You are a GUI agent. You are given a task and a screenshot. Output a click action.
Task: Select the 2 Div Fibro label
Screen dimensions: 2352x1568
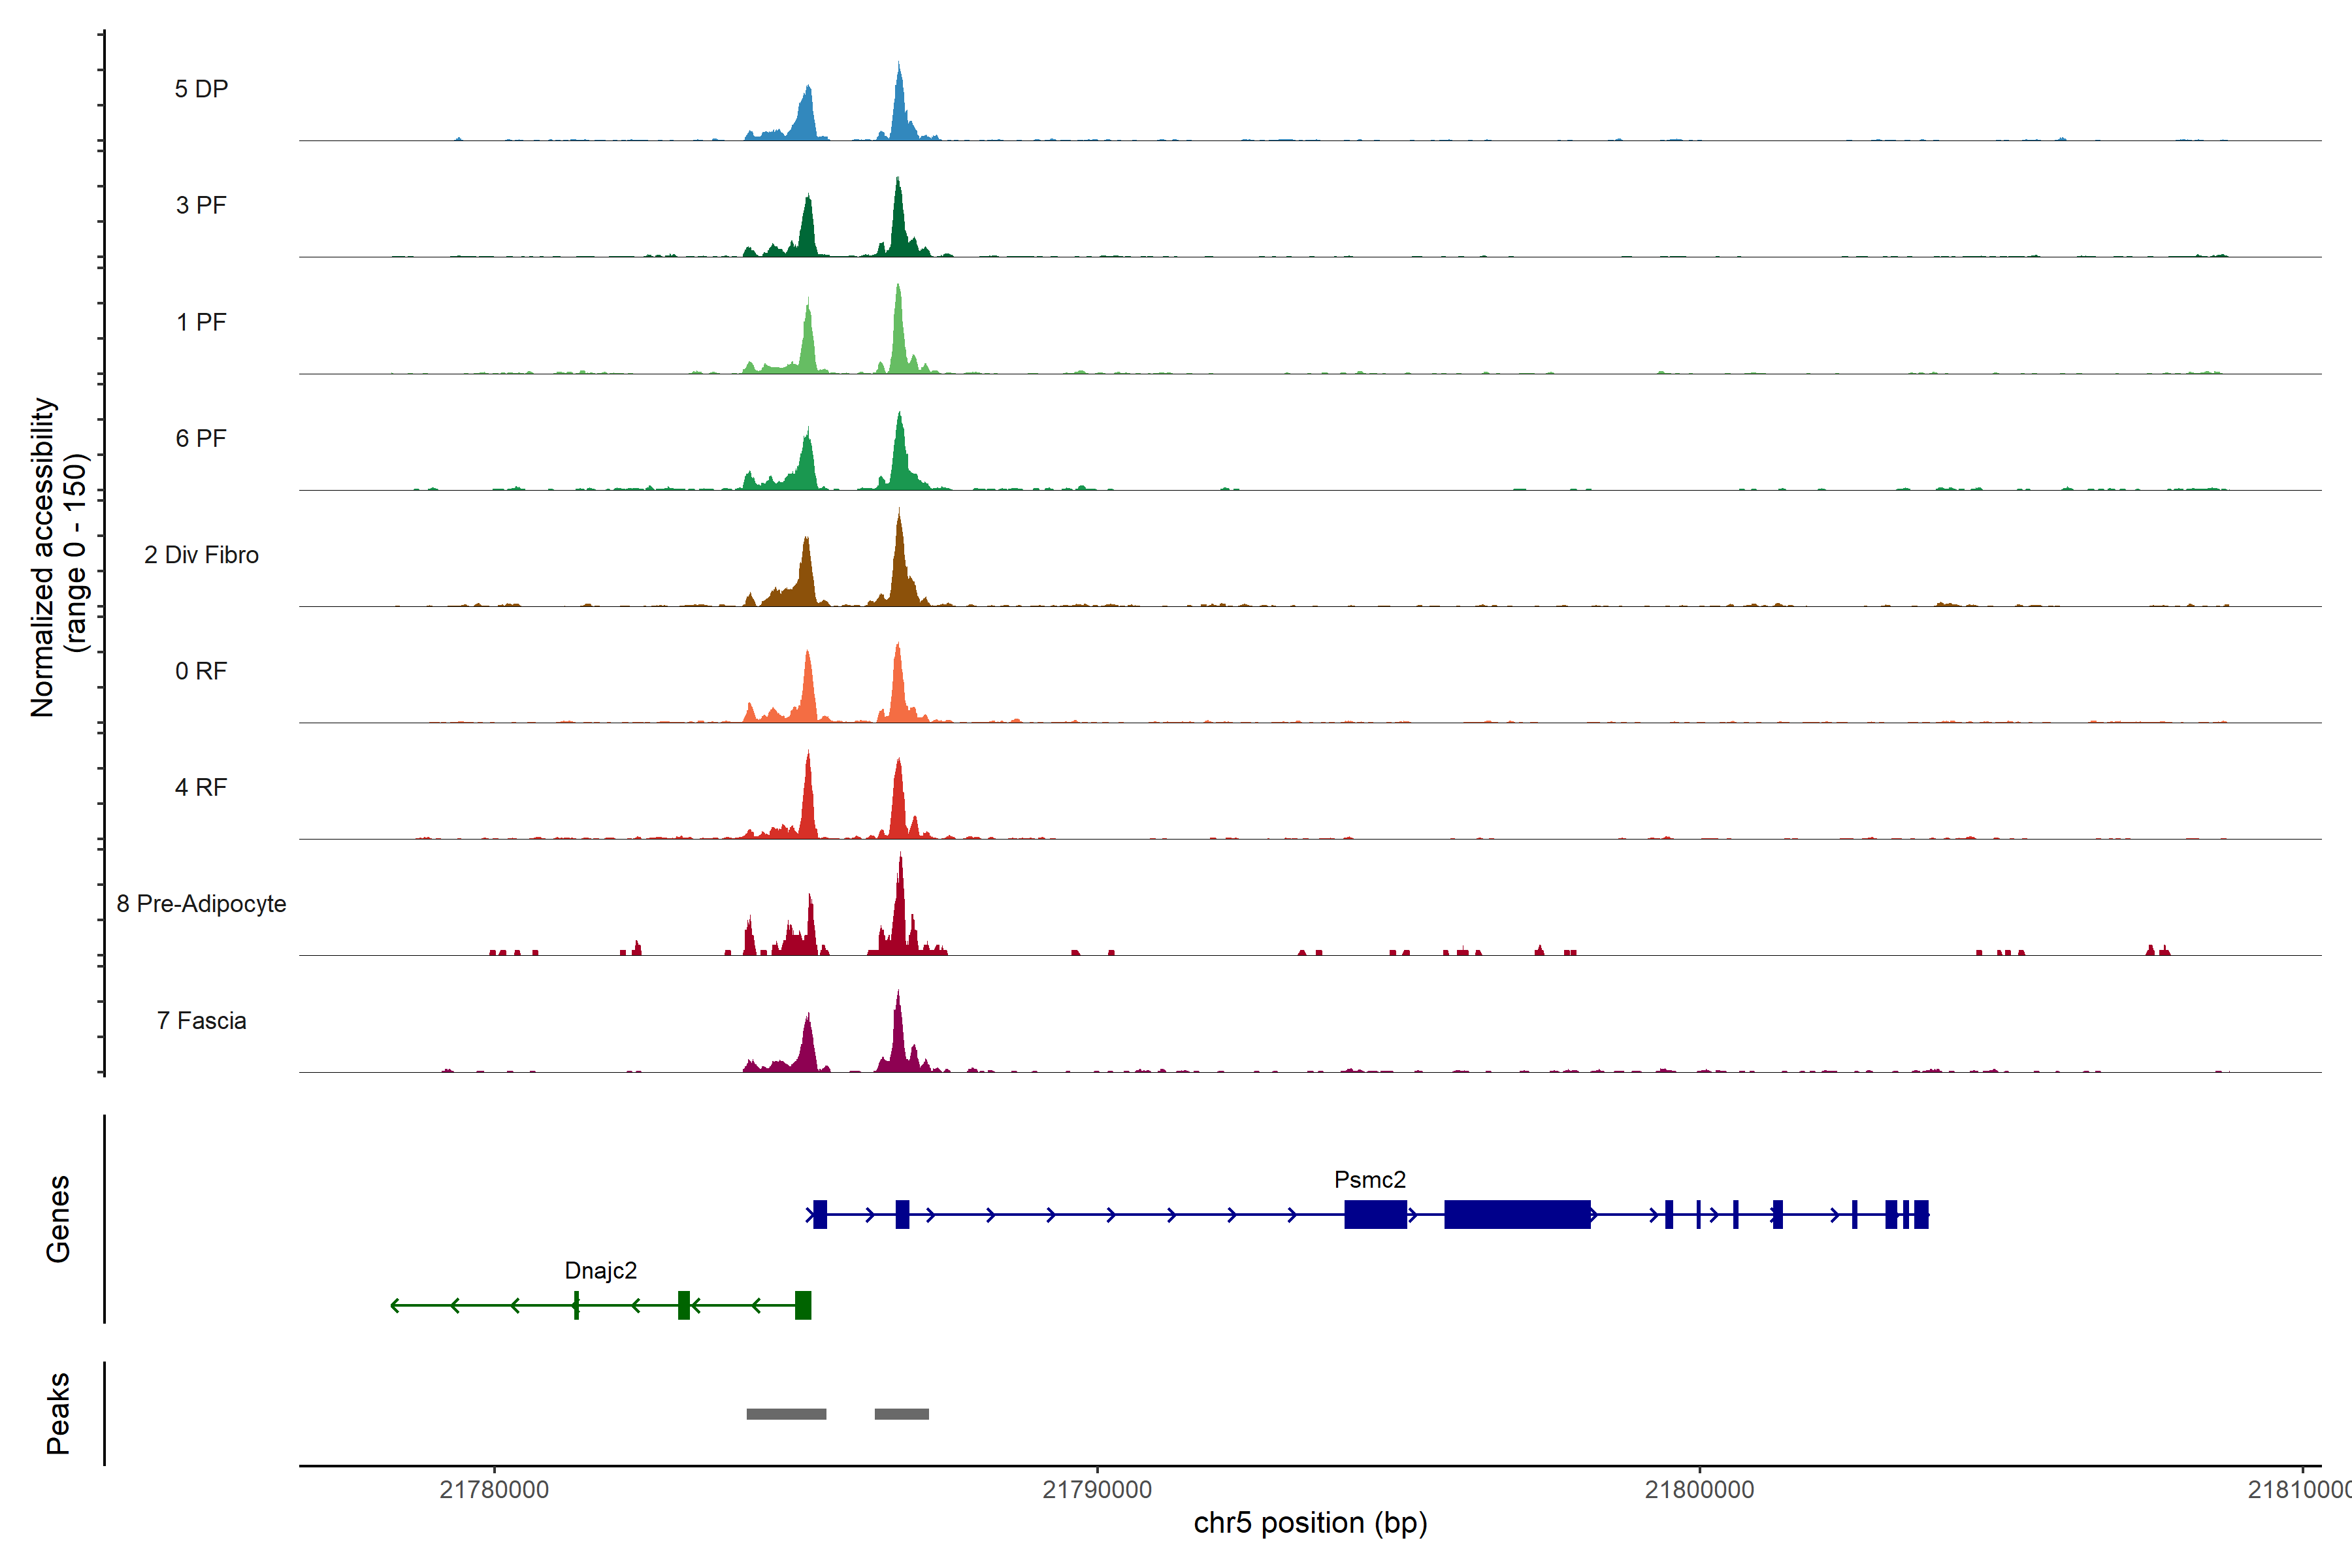click(201, 555)
